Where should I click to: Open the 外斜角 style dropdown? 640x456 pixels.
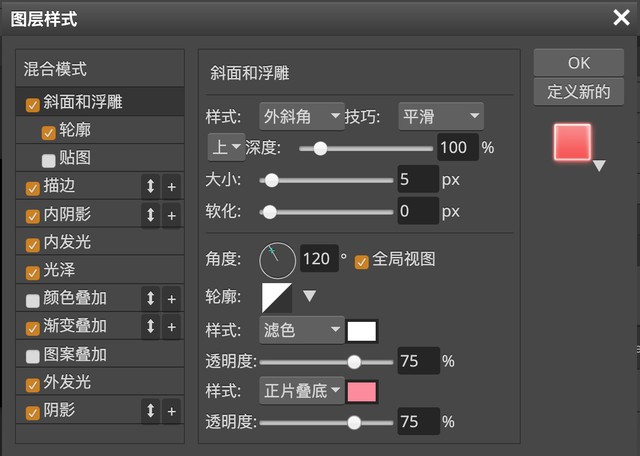pos(301,117)
